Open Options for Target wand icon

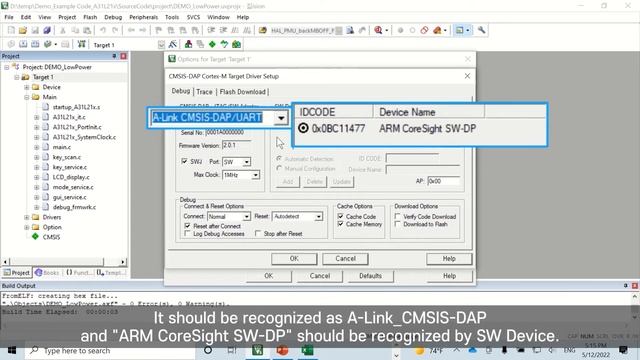(173, 44)
